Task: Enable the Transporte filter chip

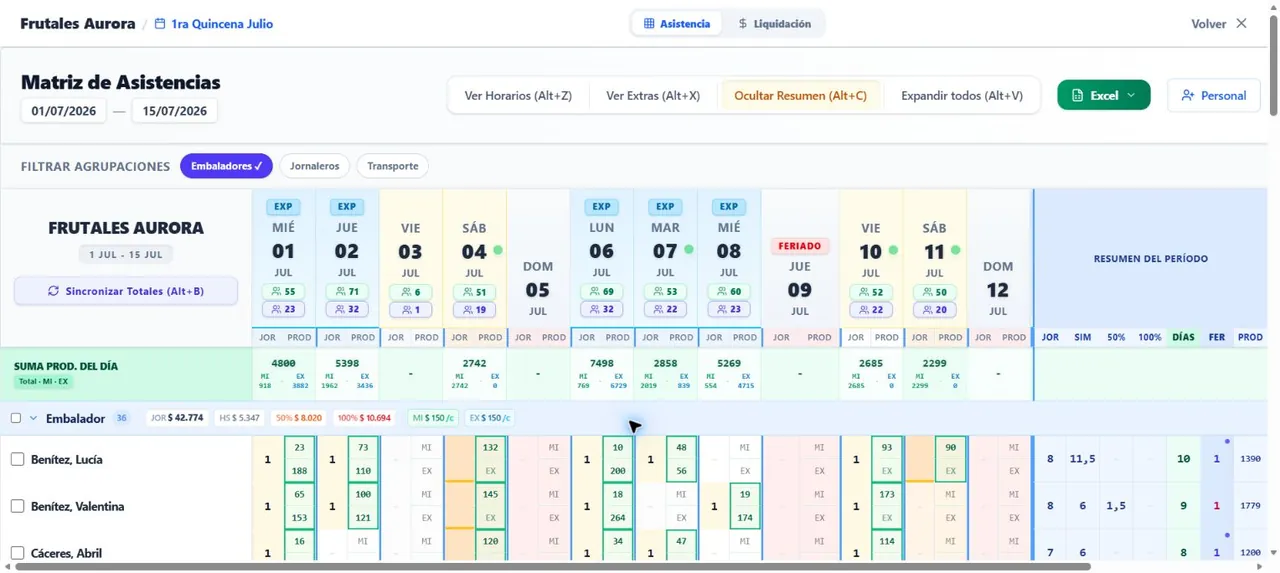Action: 392,166
